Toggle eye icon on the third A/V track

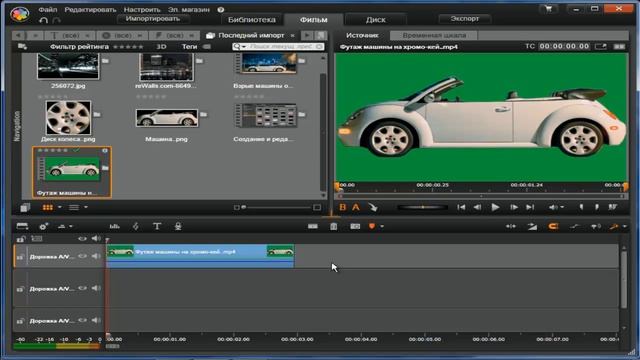(82, 320)
